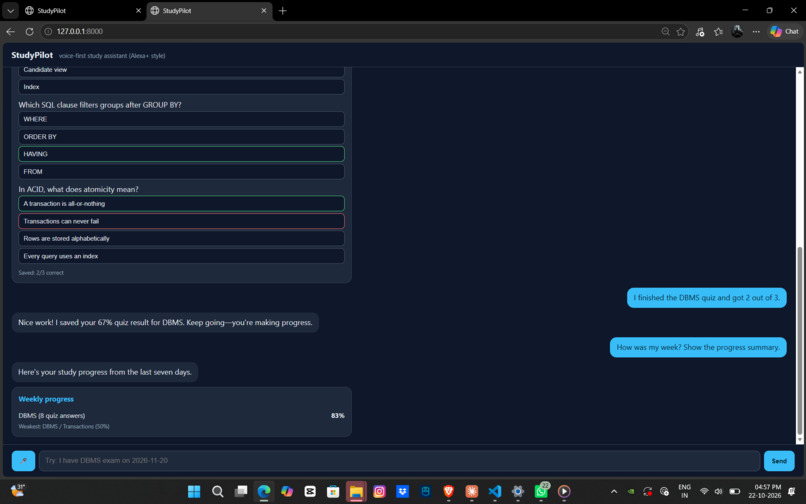
Task: Click the scrollbar down arrow
Action: point(799,440)
